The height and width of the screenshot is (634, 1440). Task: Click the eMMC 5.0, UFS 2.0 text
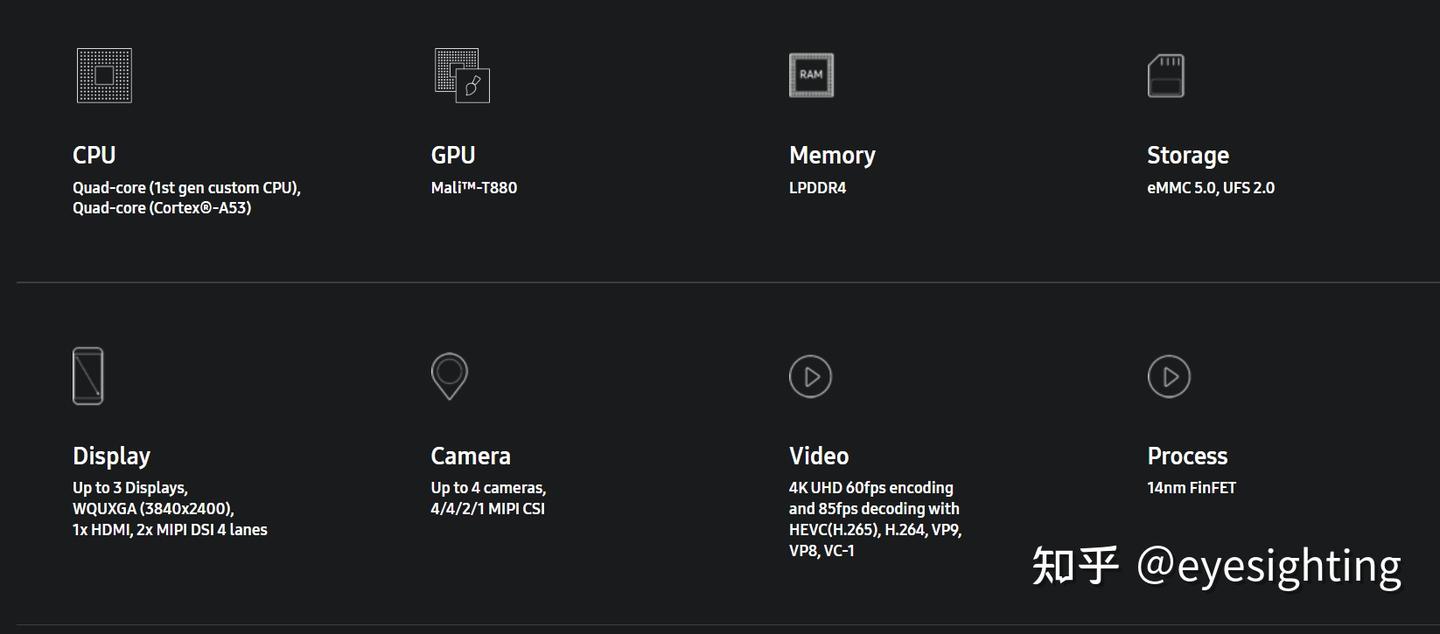(x=1210, y=188)
